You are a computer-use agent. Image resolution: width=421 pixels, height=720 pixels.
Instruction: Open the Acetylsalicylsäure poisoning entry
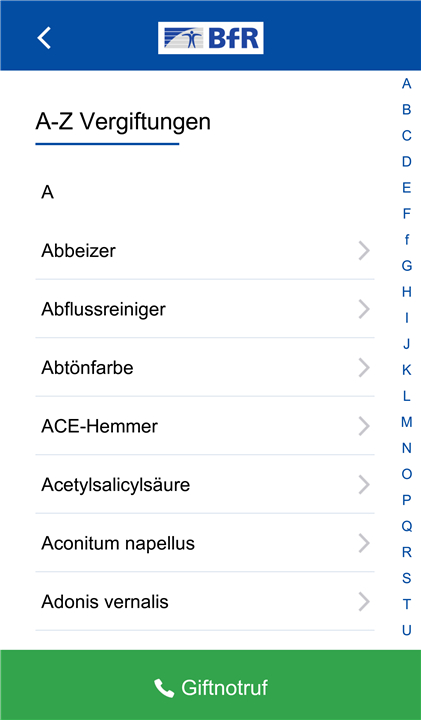tap(205, 485)
